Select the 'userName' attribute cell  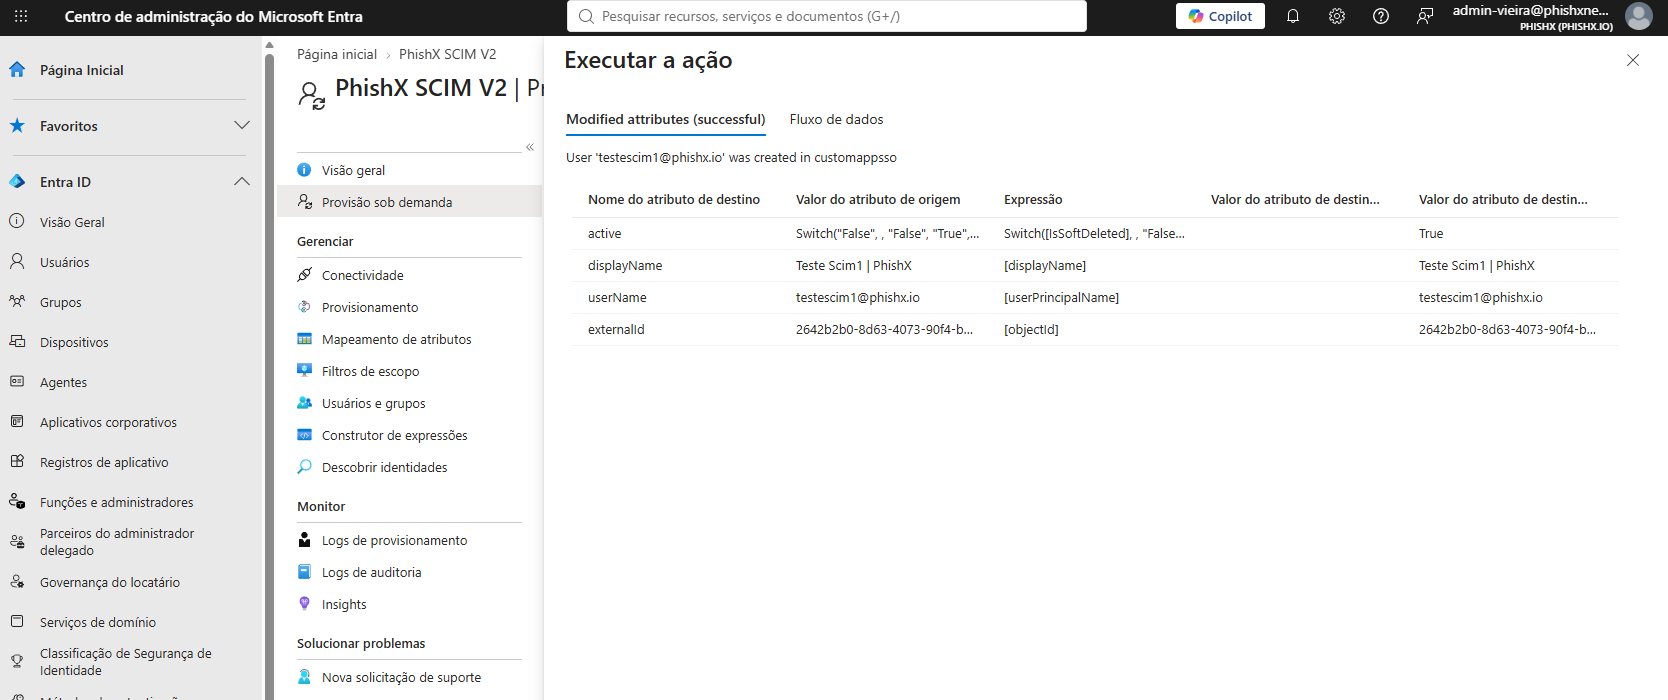point(617,297)
